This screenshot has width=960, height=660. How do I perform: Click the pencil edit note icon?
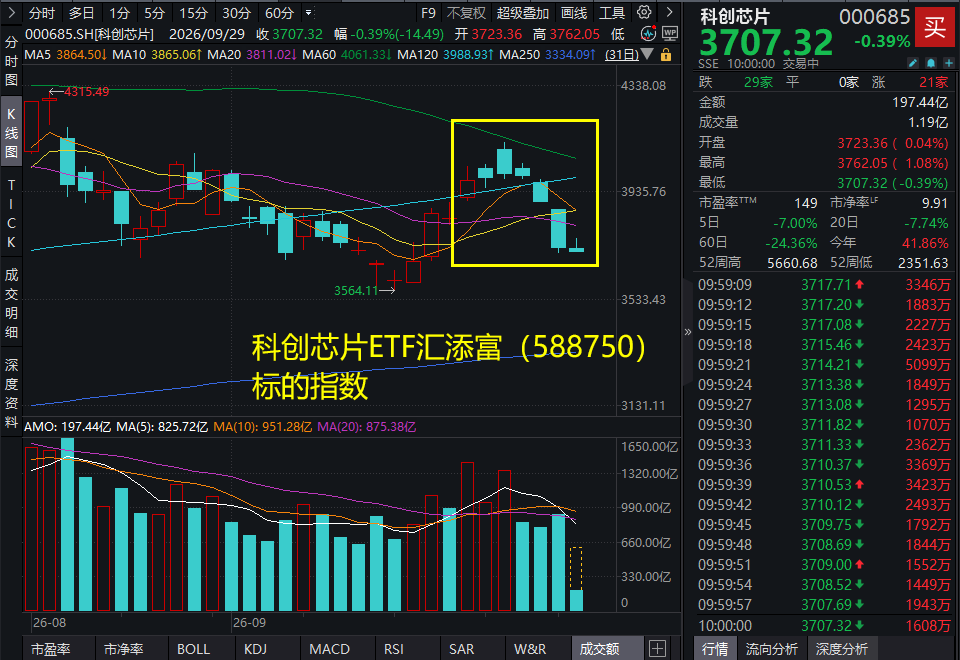pos(913,63)
